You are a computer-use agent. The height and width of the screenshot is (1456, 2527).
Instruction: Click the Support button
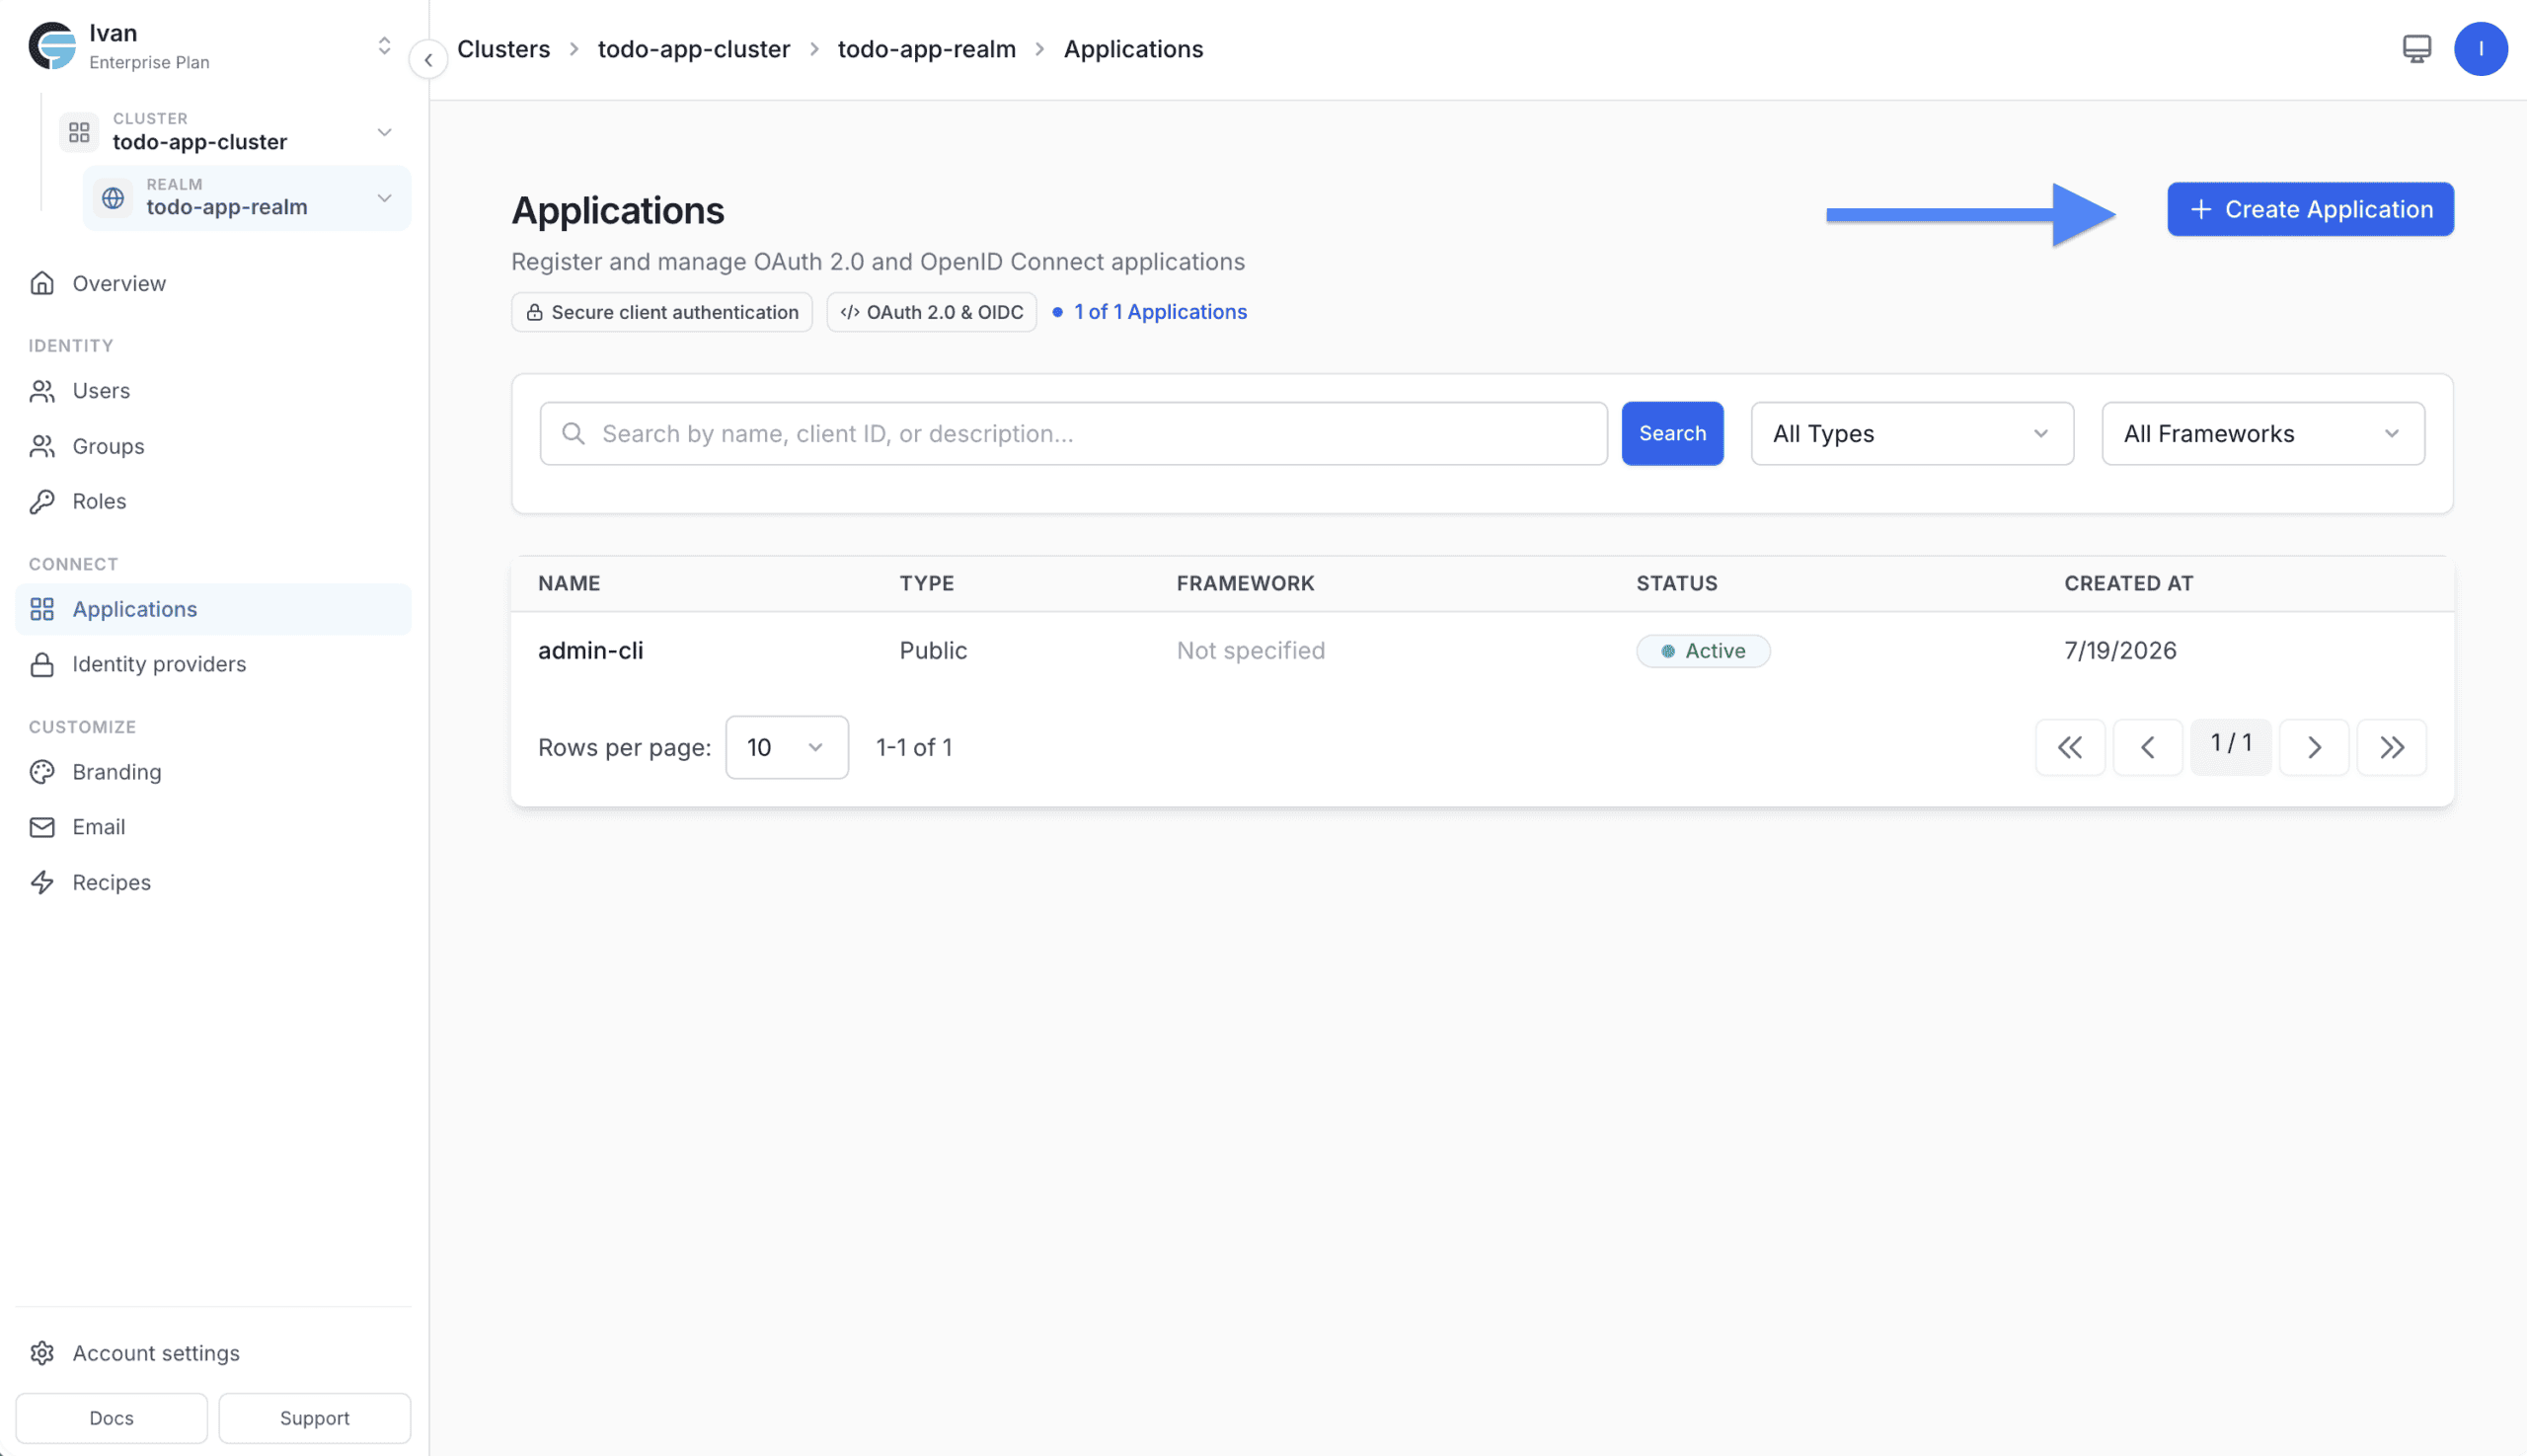(x=314, y=1418)
